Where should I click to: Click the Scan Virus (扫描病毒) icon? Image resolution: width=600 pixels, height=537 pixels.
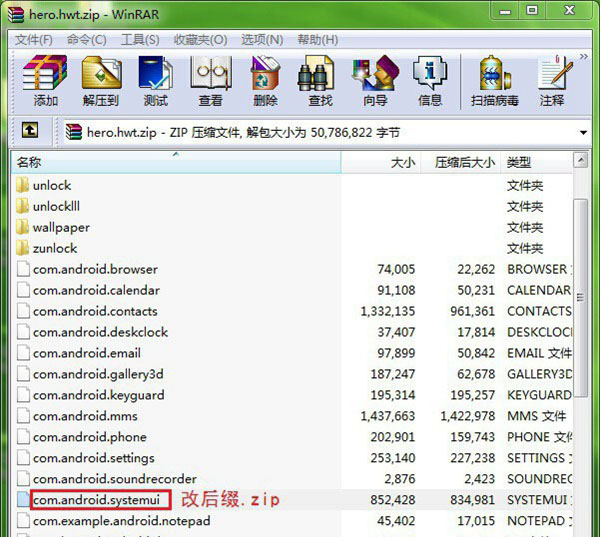coord(496,73)
